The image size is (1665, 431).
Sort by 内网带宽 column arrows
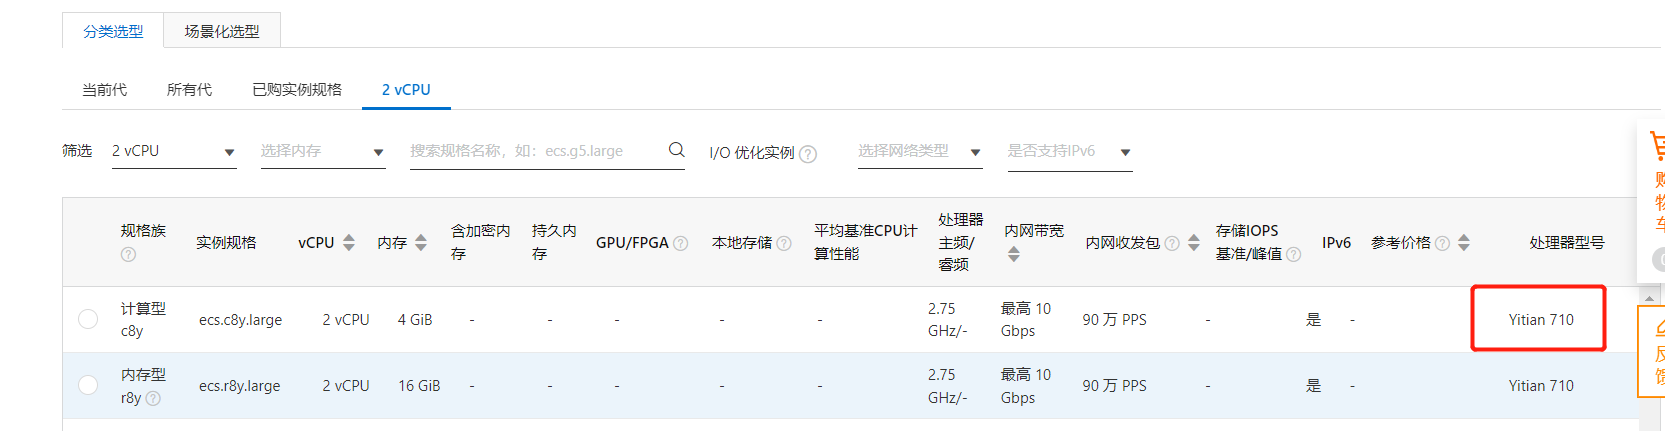[1014, 254]
